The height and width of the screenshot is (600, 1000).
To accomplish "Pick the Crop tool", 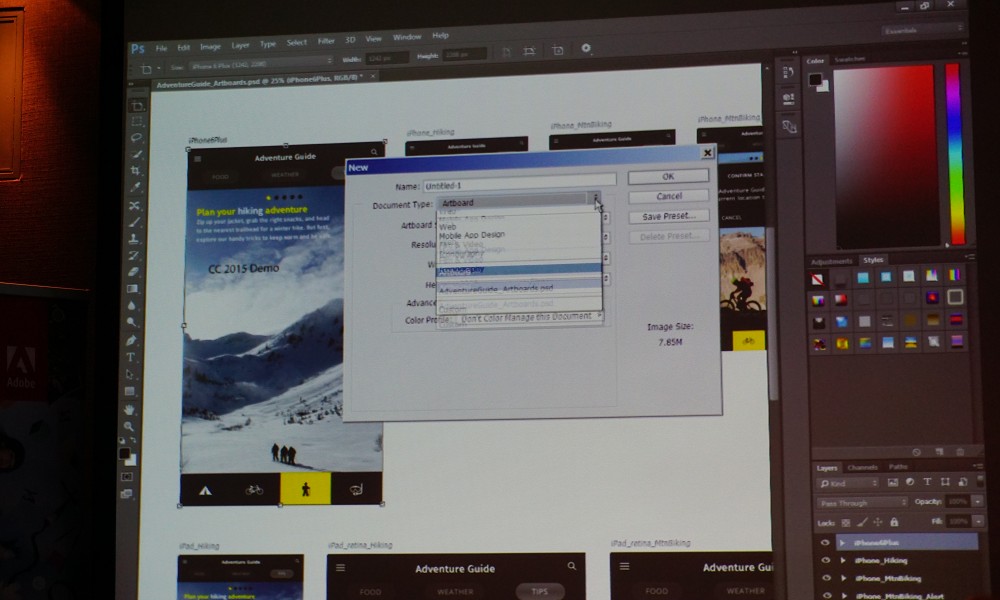I will tap(135, 171).
